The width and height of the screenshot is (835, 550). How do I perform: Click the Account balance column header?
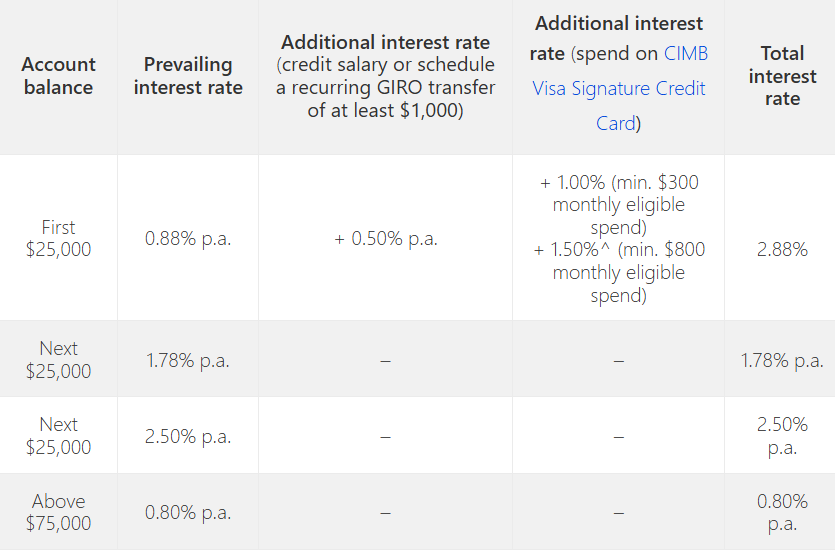pyautogui.click(x=58, y=76)
